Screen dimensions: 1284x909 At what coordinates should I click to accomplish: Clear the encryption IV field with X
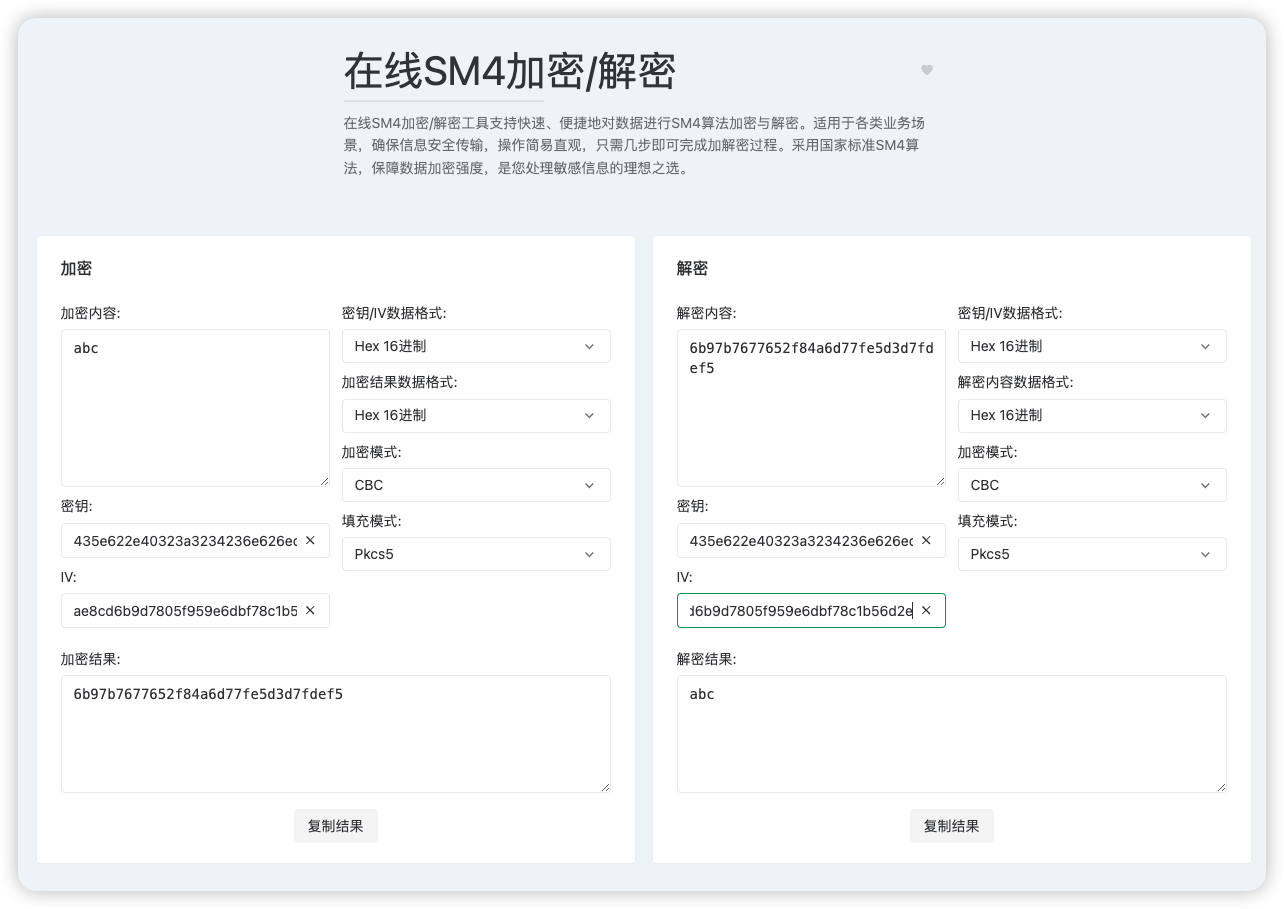(x=310, y=610)
